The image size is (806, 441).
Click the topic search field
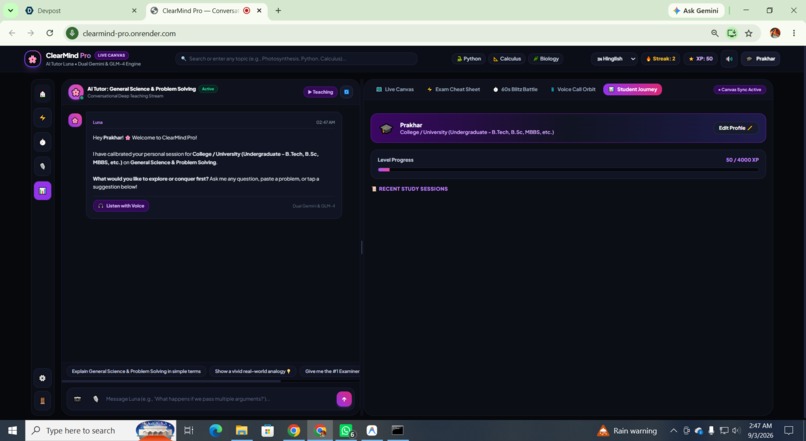(x=297, y=59)
